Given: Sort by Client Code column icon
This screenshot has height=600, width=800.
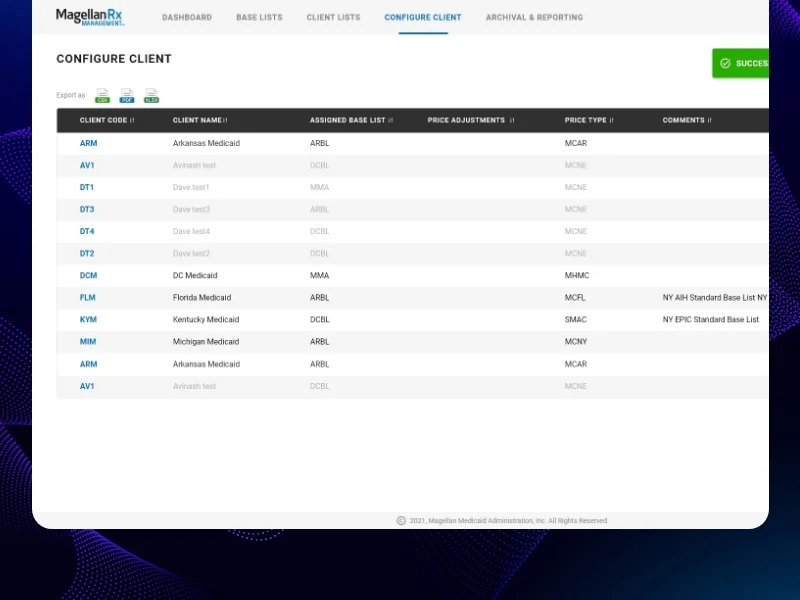Looking at the screenshot, I should click(132, 120).
